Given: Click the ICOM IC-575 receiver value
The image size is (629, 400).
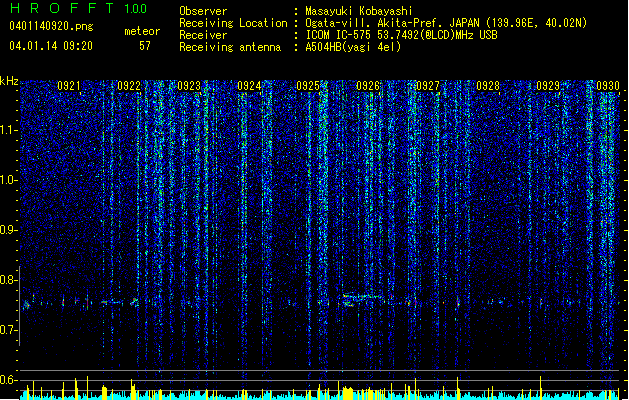Looking at the screenshot, I should [402, 35].
